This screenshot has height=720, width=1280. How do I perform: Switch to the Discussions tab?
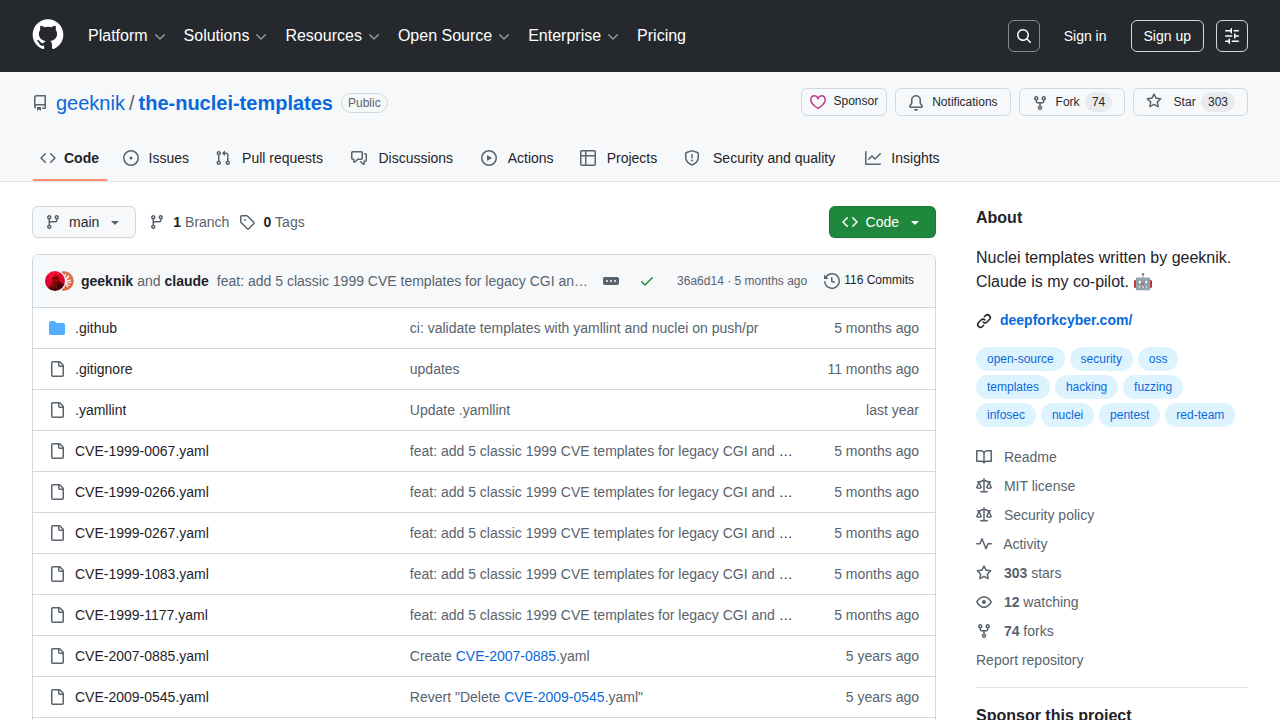(402, 158)
